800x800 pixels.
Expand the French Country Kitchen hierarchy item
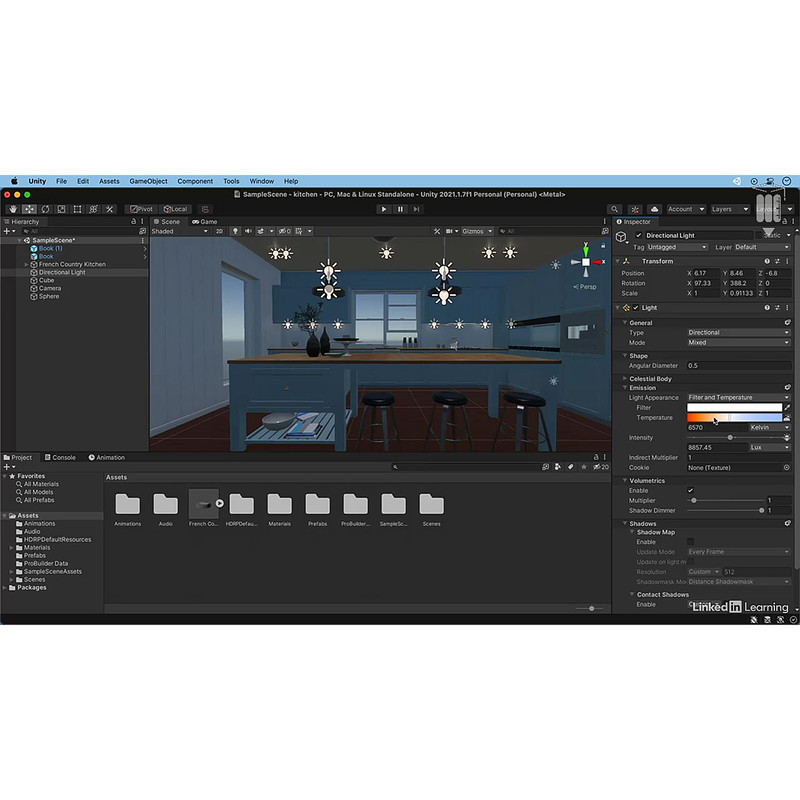pos(26,264)
